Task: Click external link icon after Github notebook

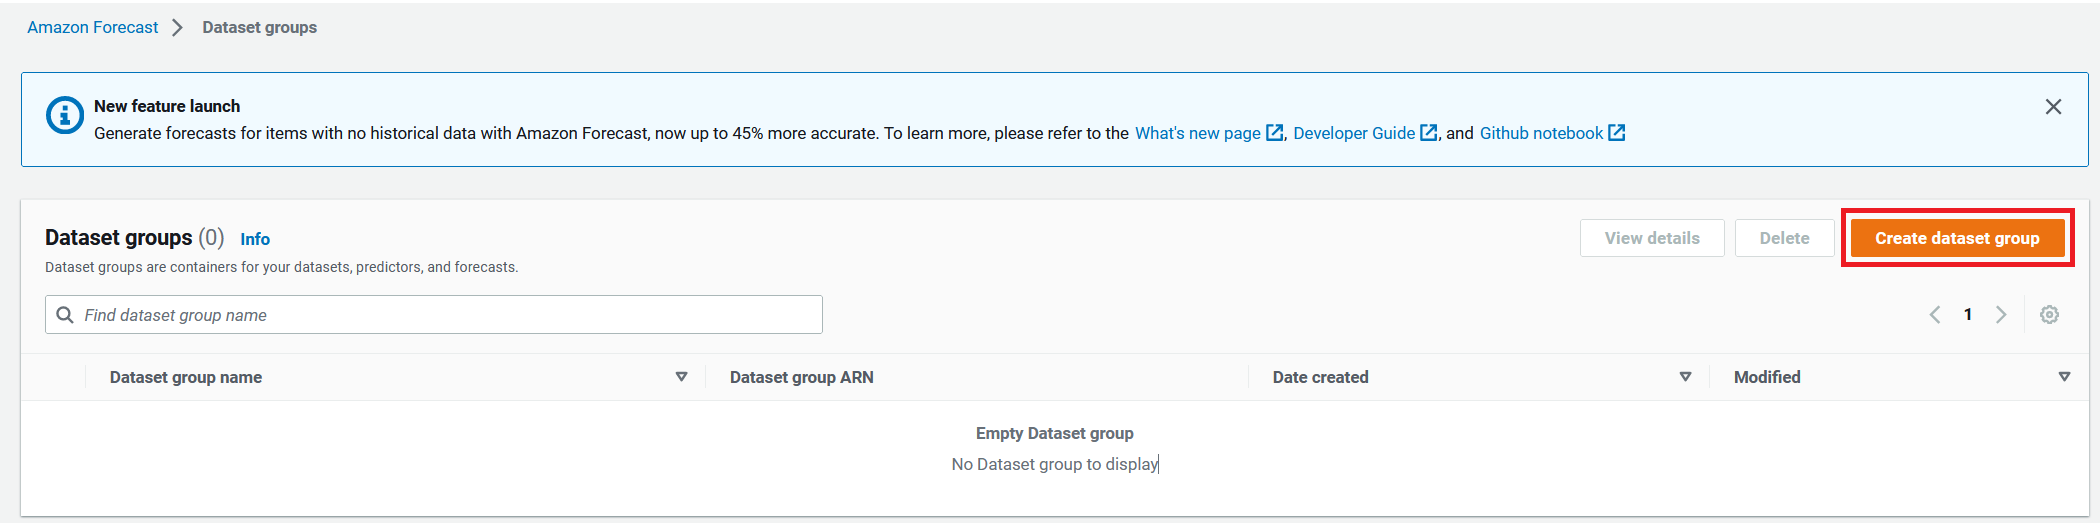Action: point(1617,133)
